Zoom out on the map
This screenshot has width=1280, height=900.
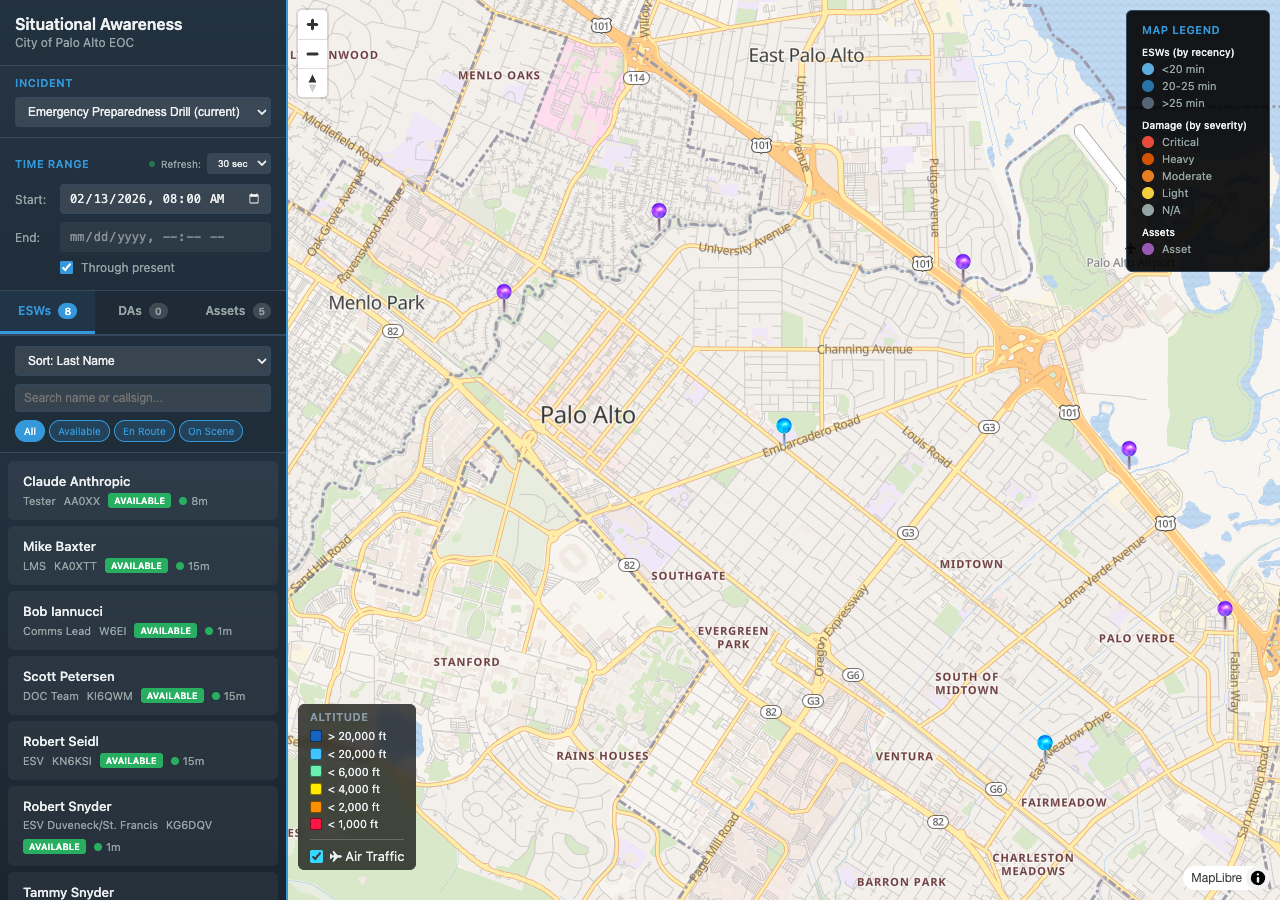(312, 53)
